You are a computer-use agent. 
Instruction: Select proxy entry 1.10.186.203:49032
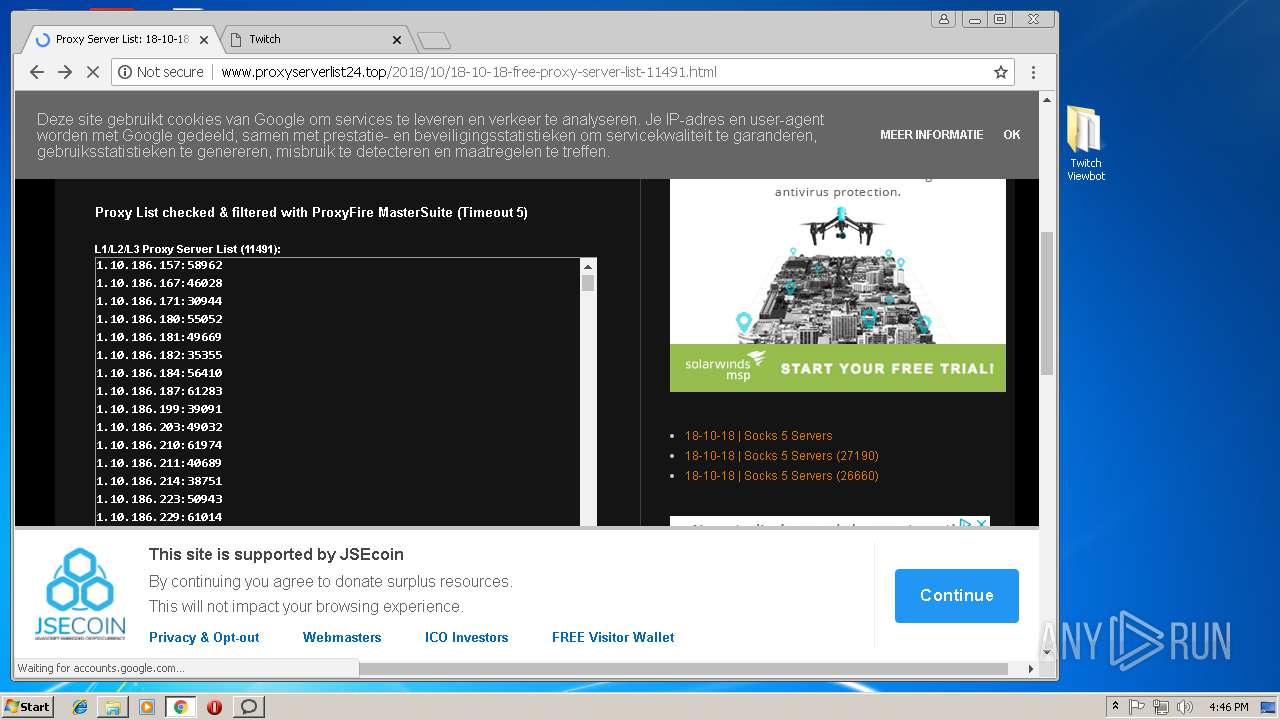(x=159, y=427)
